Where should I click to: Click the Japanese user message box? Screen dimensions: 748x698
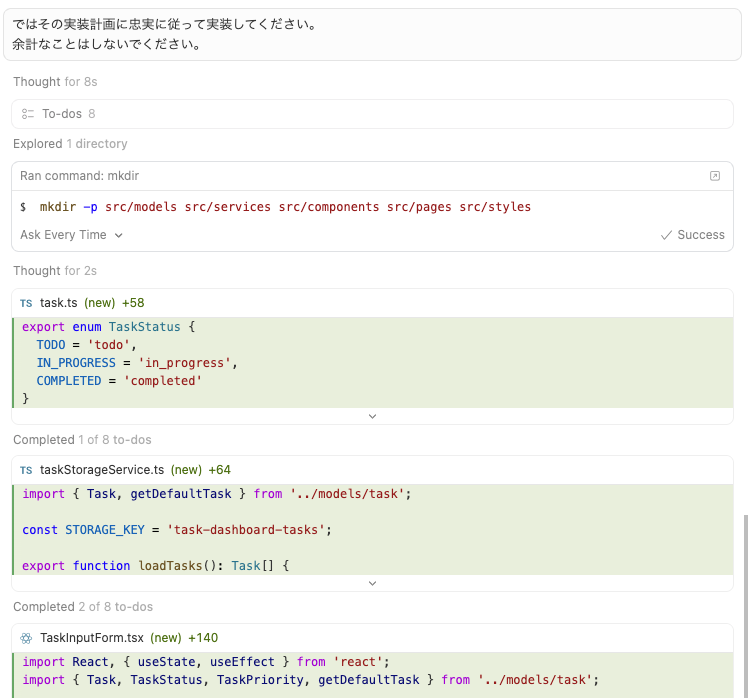click(373, 34)
